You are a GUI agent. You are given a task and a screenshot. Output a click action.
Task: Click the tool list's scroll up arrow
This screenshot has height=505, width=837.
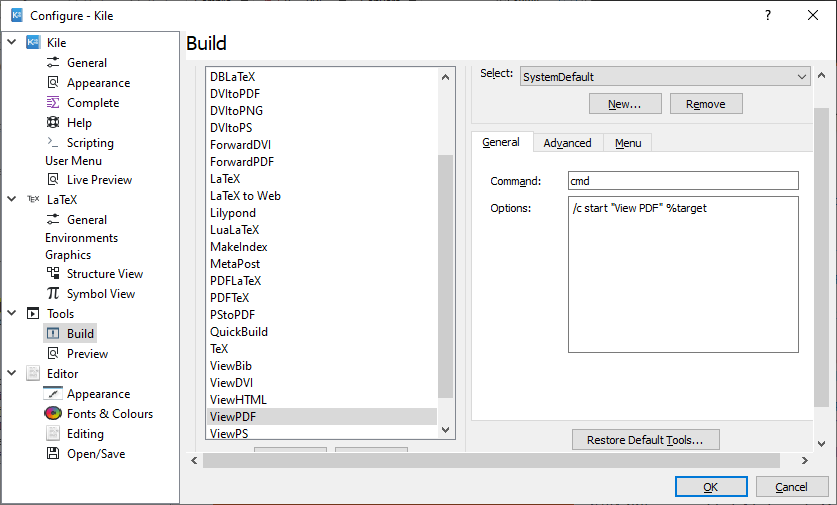446,77
